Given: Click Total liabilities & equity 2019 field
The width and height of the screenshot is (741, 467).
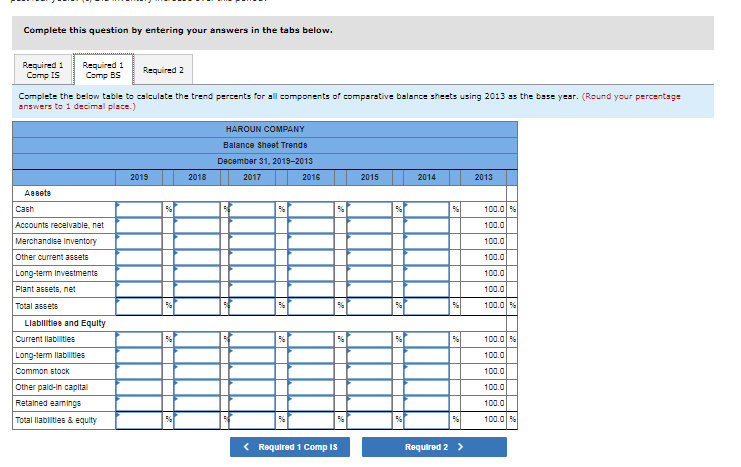Looking at the screenshot, I should tap(139, 420).
